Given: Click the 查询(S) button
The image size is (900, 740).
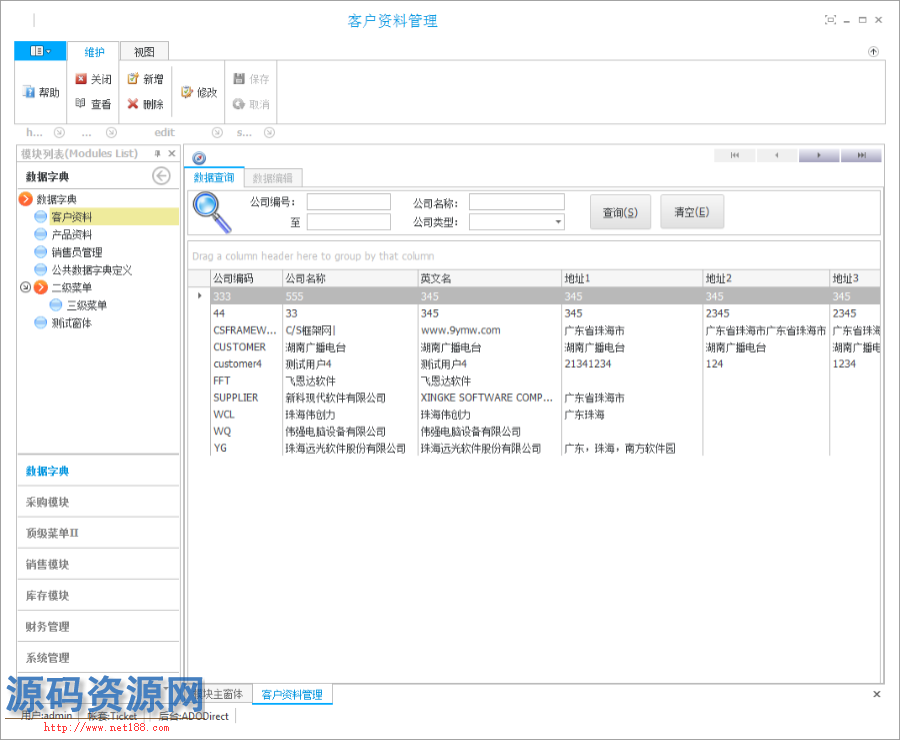Looking at the screenshot, I should tap(620, 212).
